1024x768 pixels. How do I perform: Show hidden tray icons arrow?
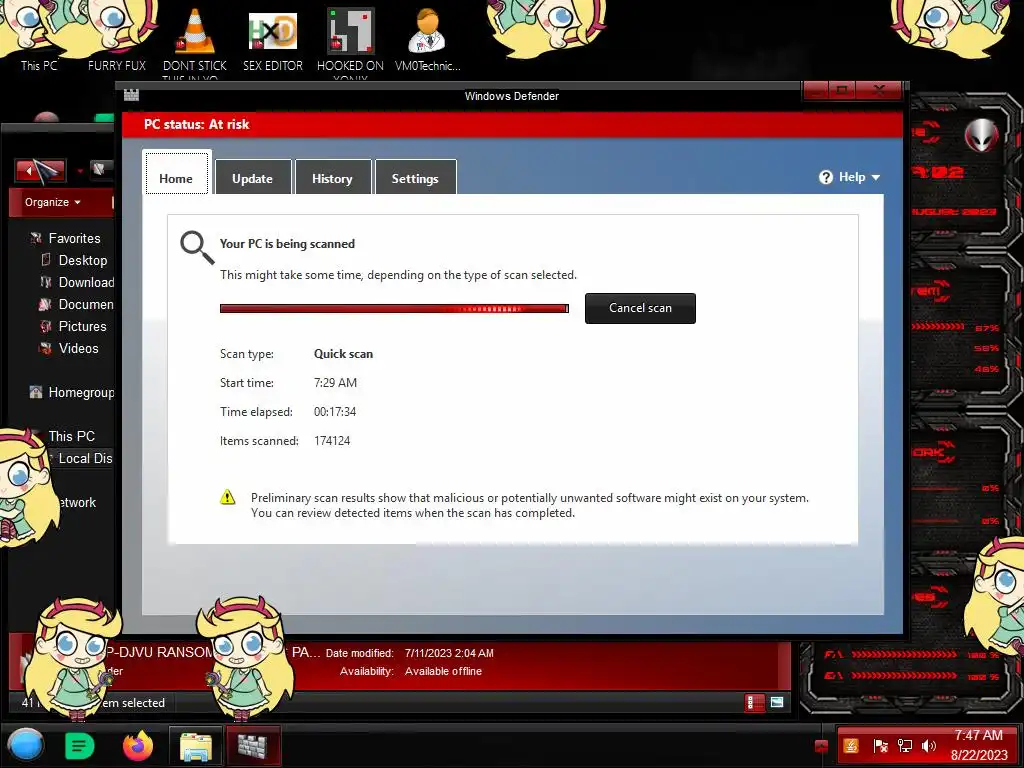tap(821, 746)
